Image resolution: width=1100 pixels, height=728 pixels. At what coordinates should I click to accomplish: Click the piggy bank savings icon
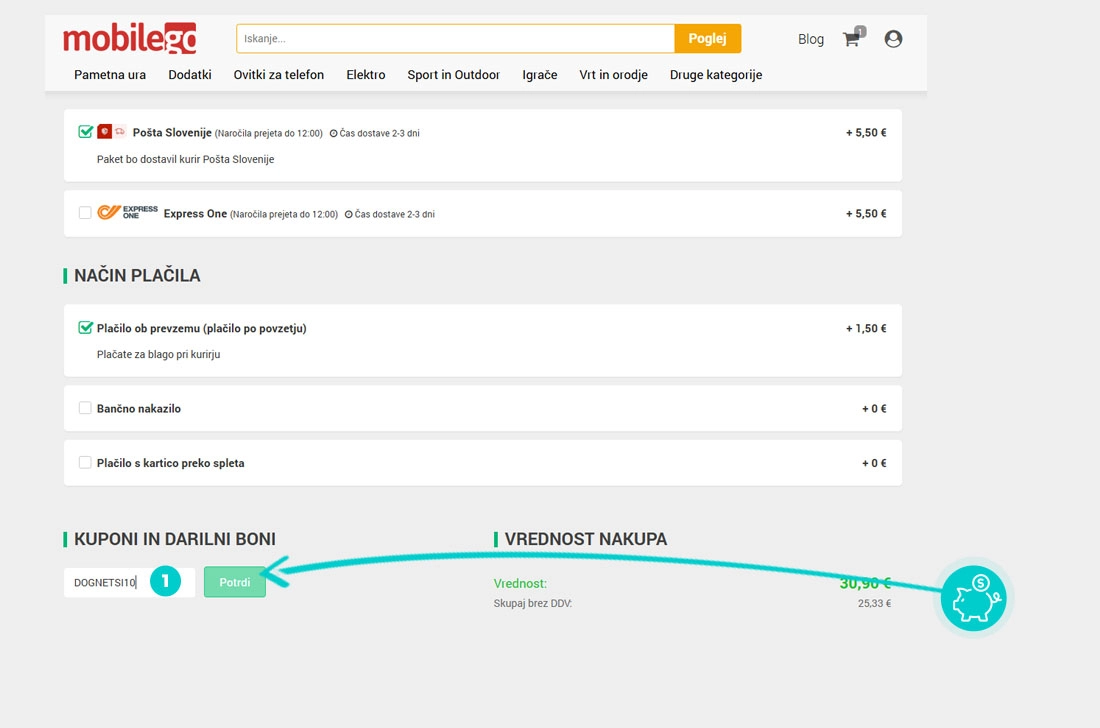973,598
